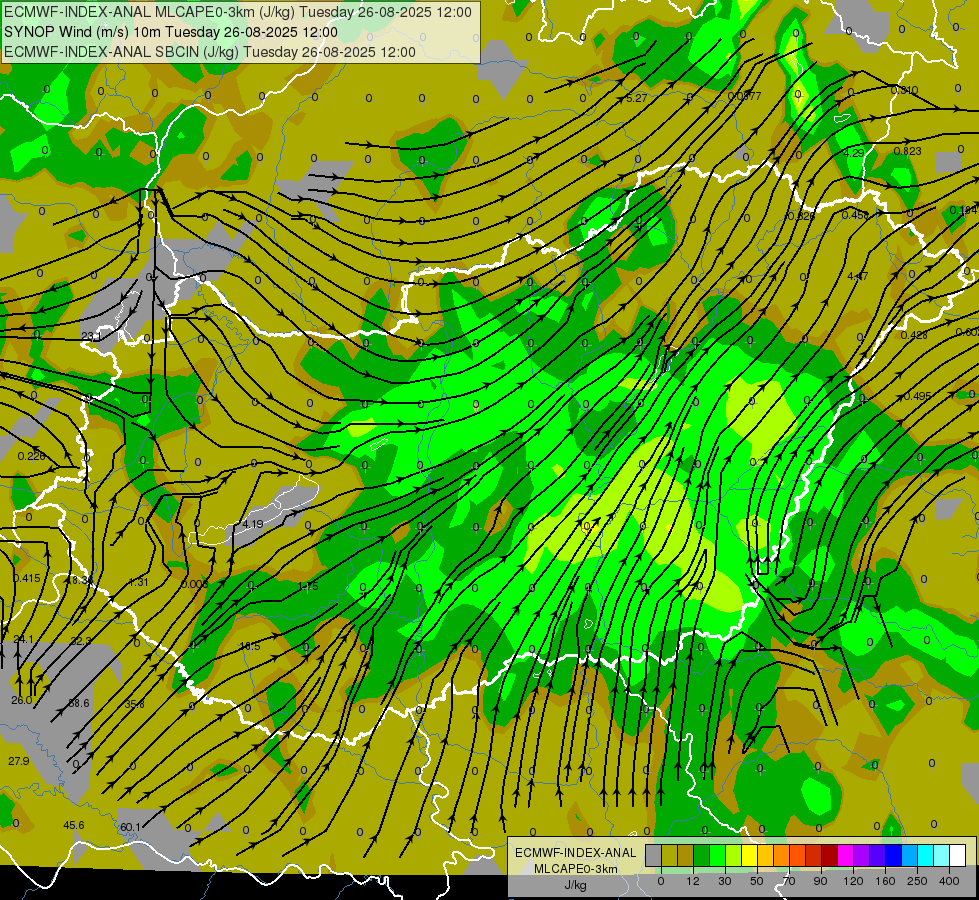Click the map value 1.31
Viewport: 979px width, 900px height.
click(138, 582)
